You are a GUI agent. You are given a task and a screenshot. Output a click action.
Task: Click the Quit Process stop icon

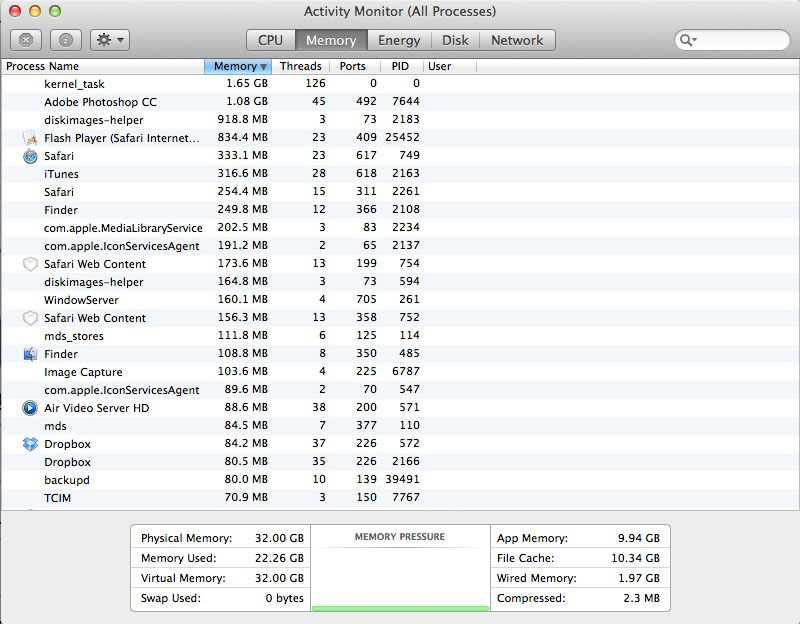coord(26,40)
